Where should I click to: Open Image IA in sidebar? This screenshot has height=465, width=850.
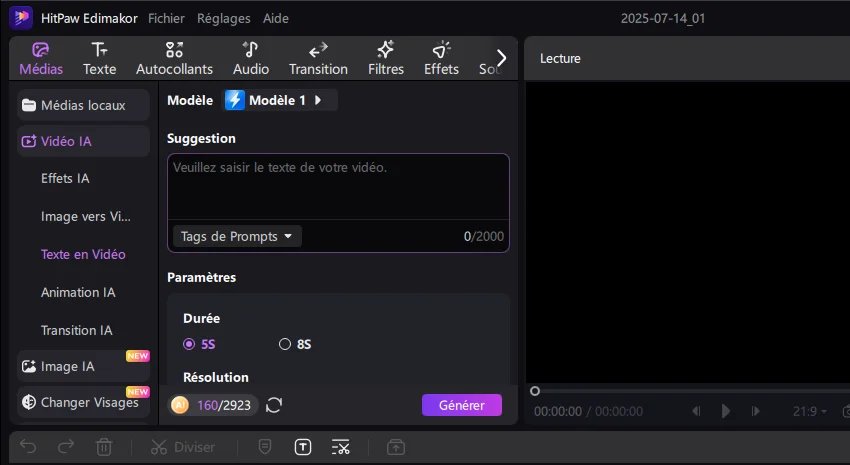83,366
